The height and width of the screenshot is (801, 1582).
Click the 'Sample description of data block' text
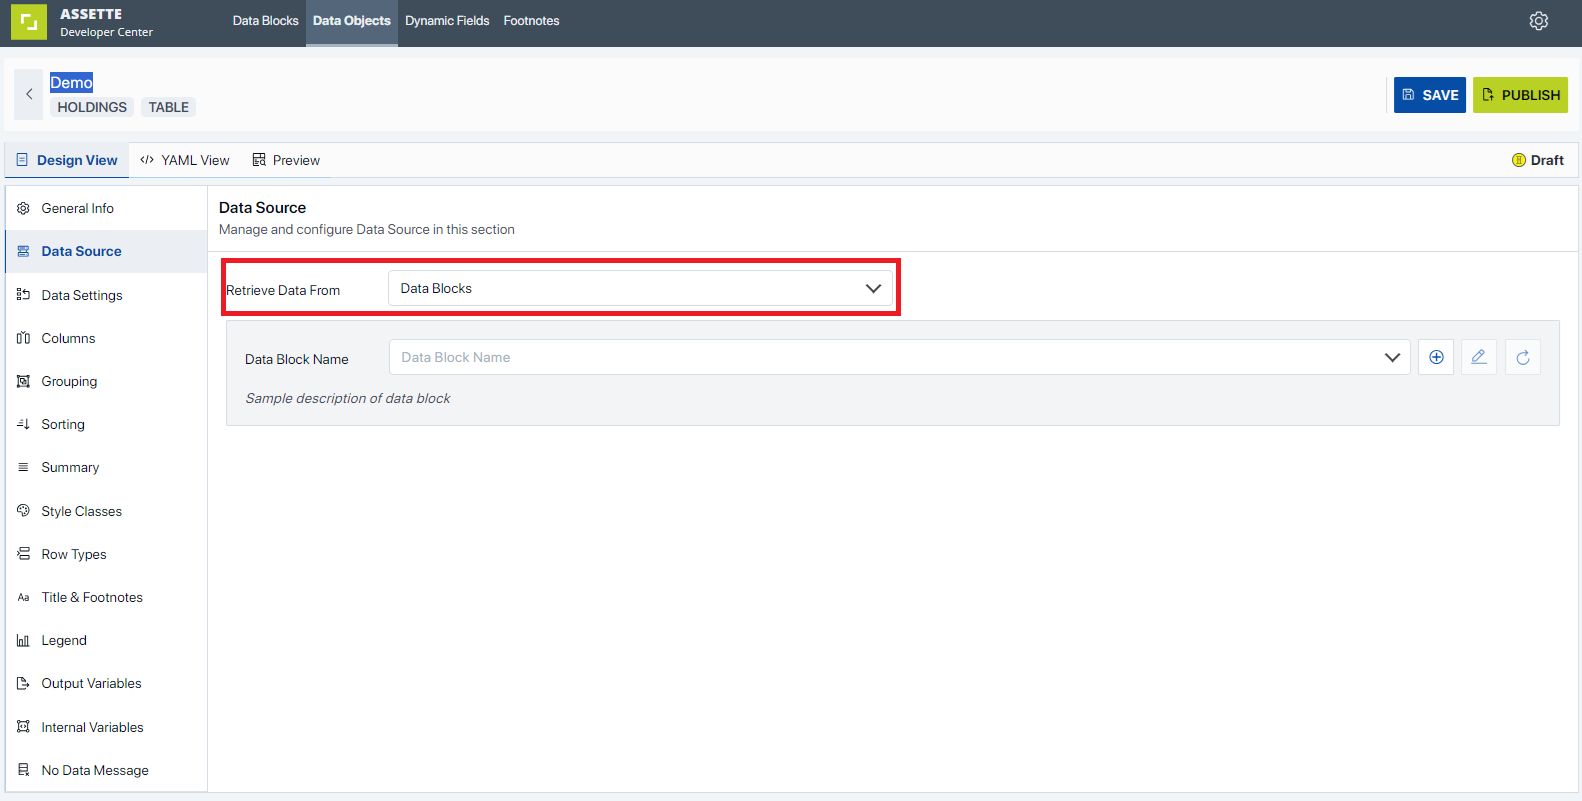tap(348, 398)
